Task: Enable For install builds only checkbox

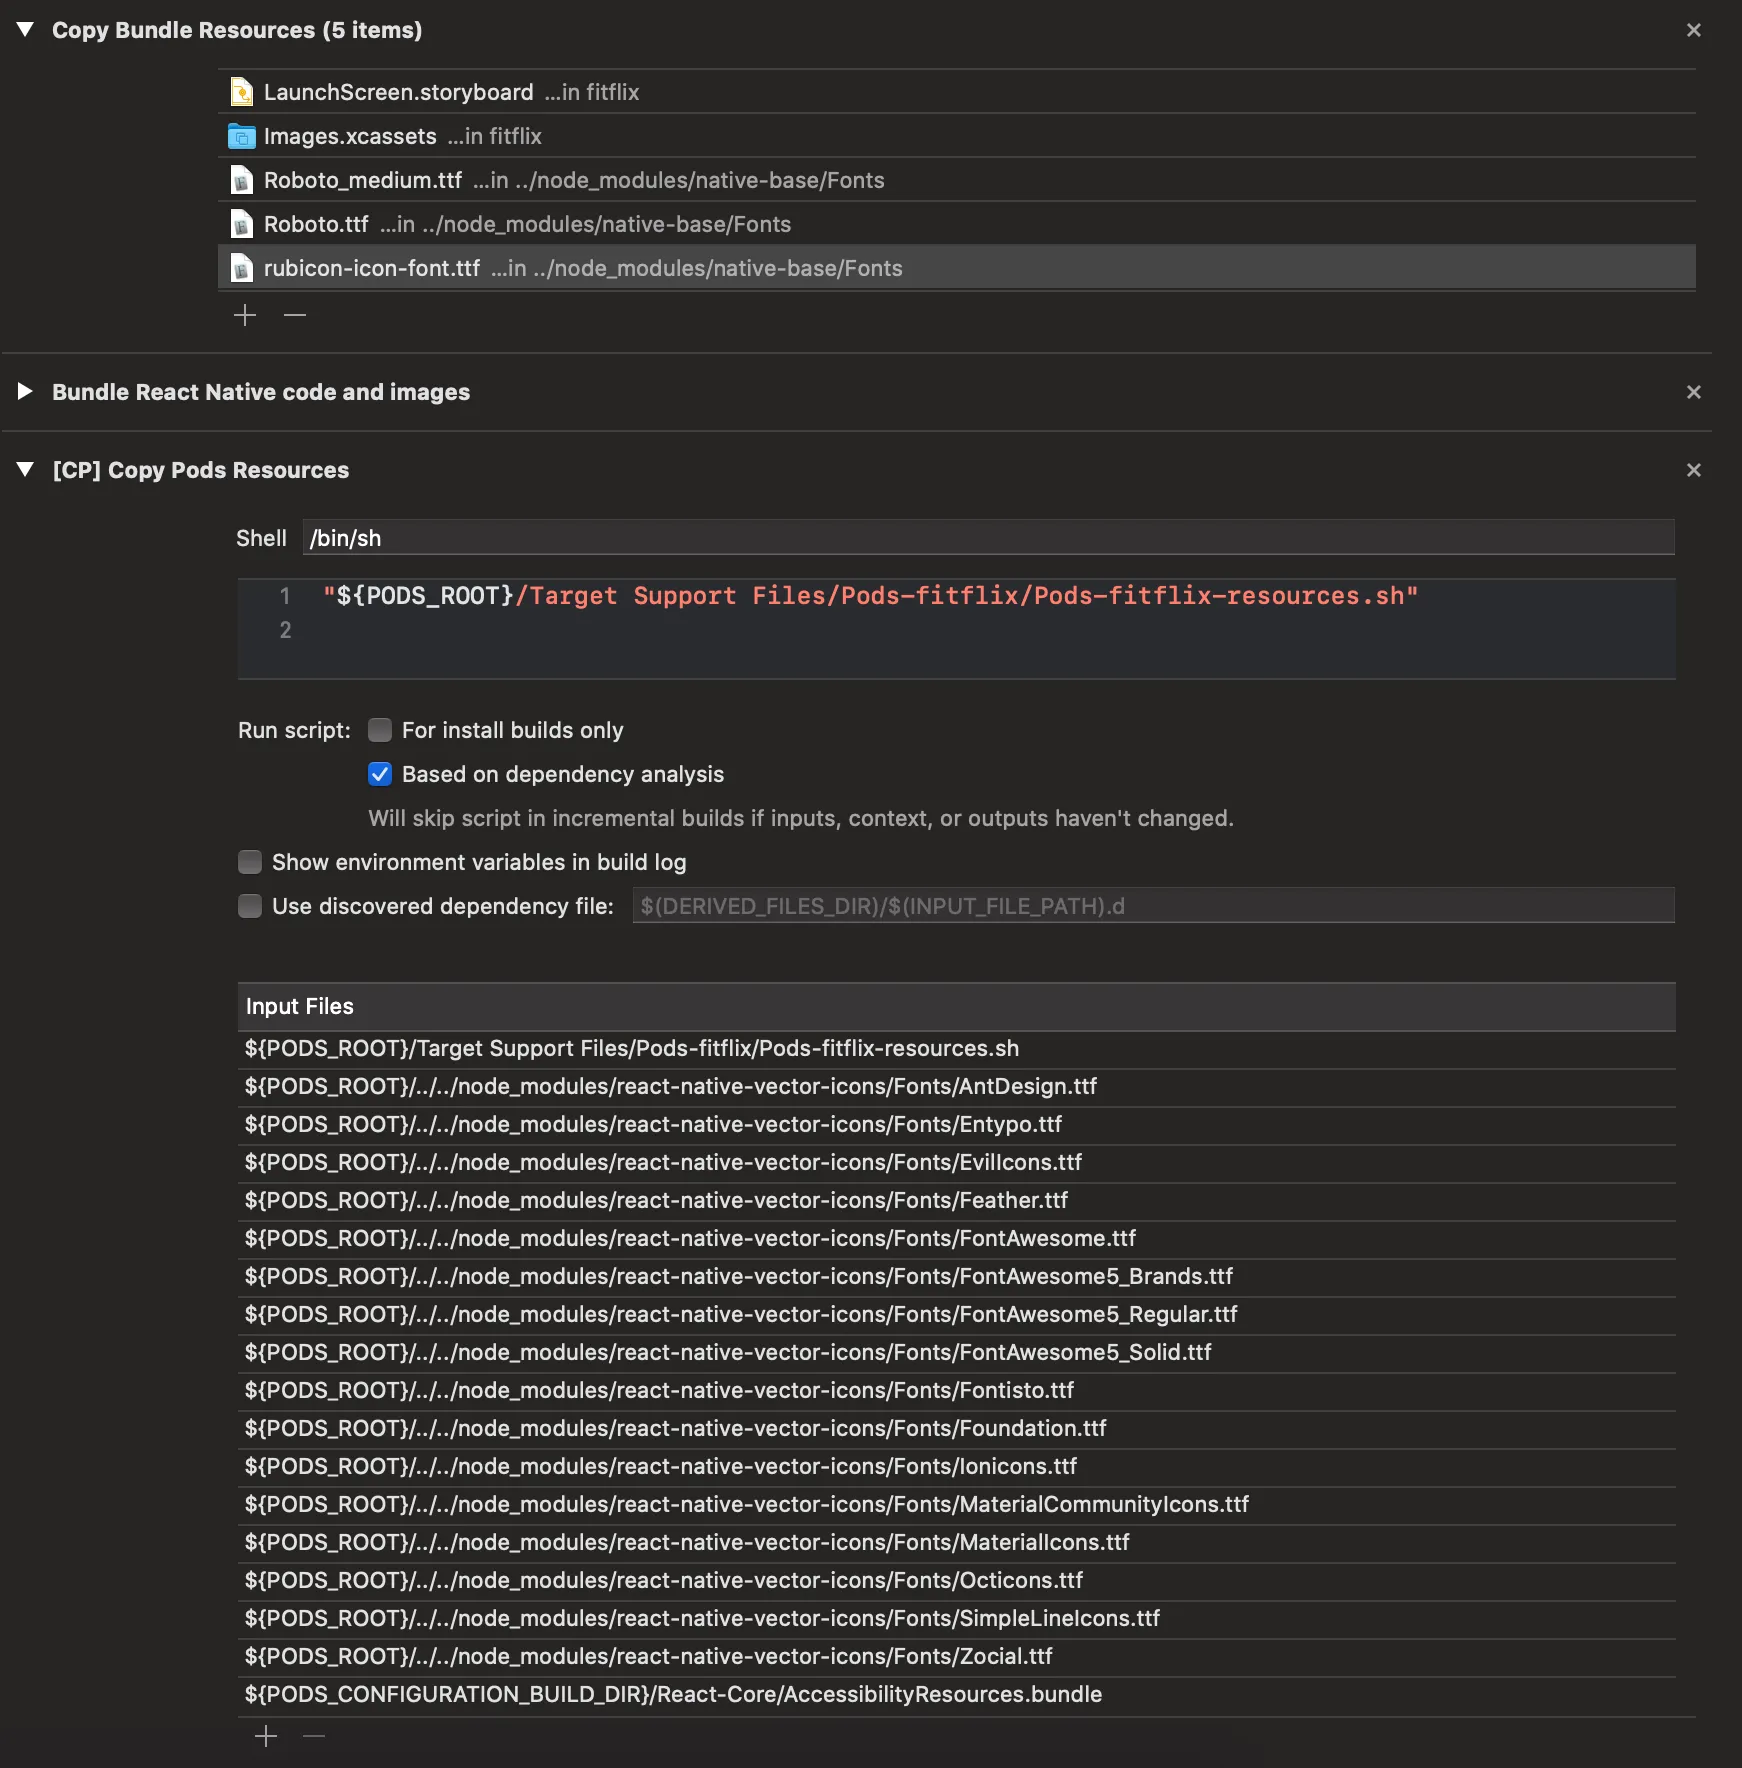Action: (x=380, y=730)
